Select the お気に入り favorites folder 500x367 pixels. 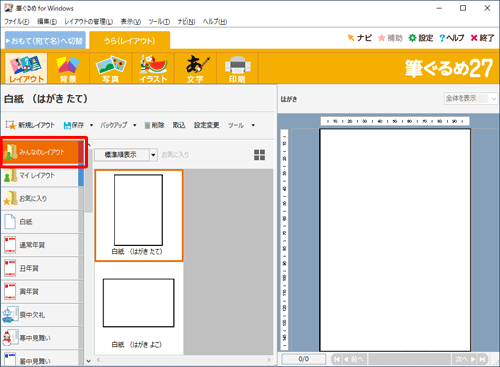(42, 199)
